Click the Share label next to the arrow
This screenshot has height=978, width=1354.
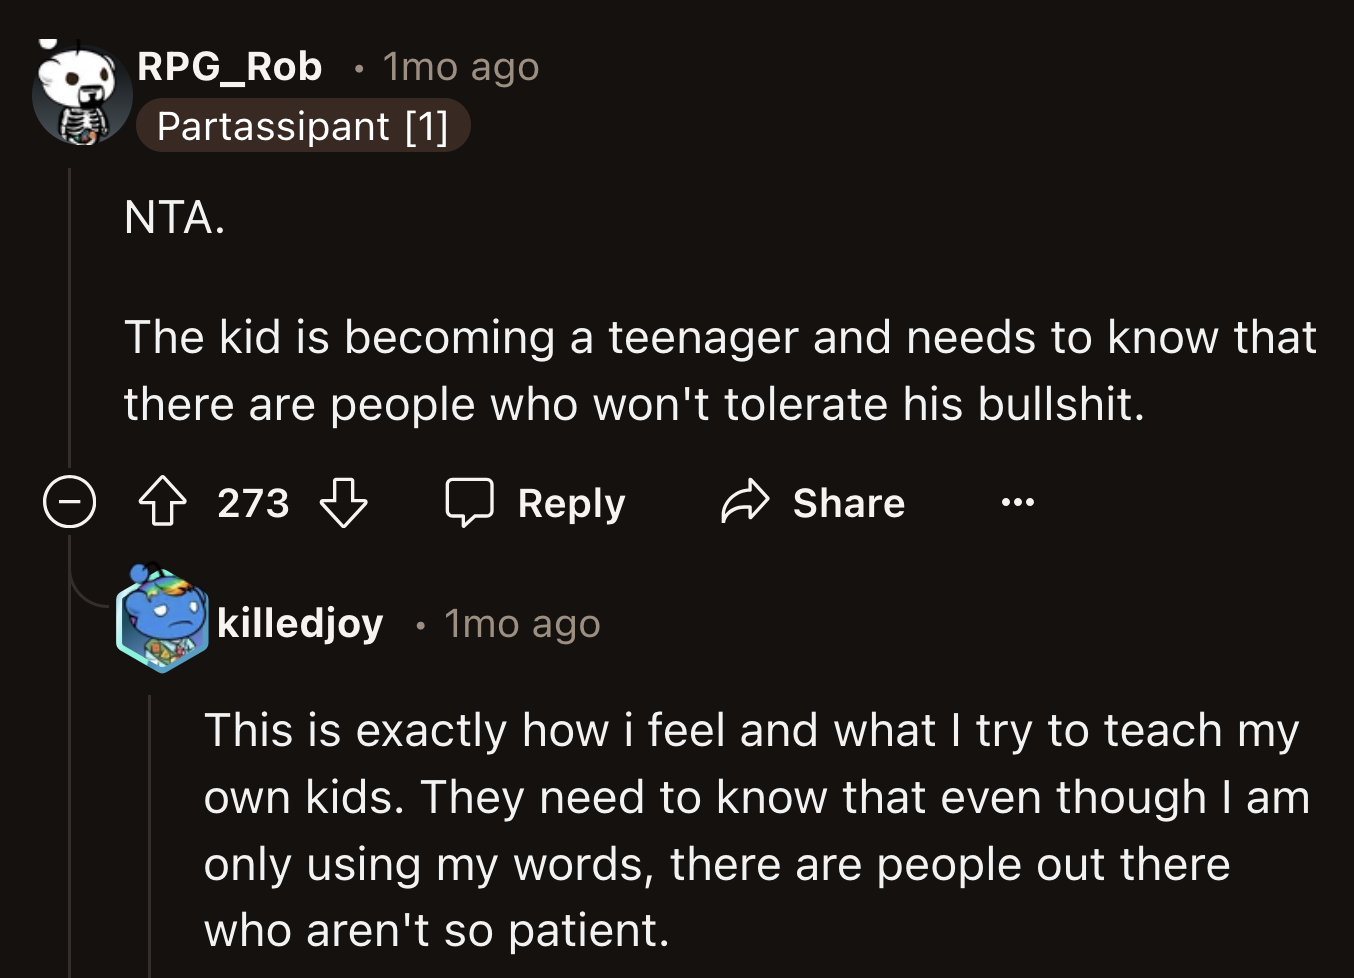point(849,503)
